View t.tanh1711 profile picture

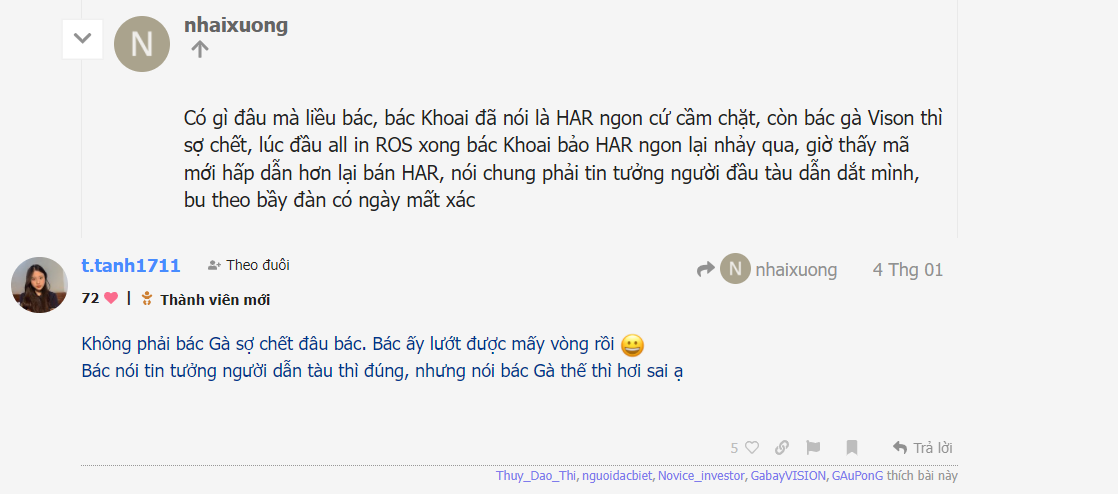click(39, 284)
